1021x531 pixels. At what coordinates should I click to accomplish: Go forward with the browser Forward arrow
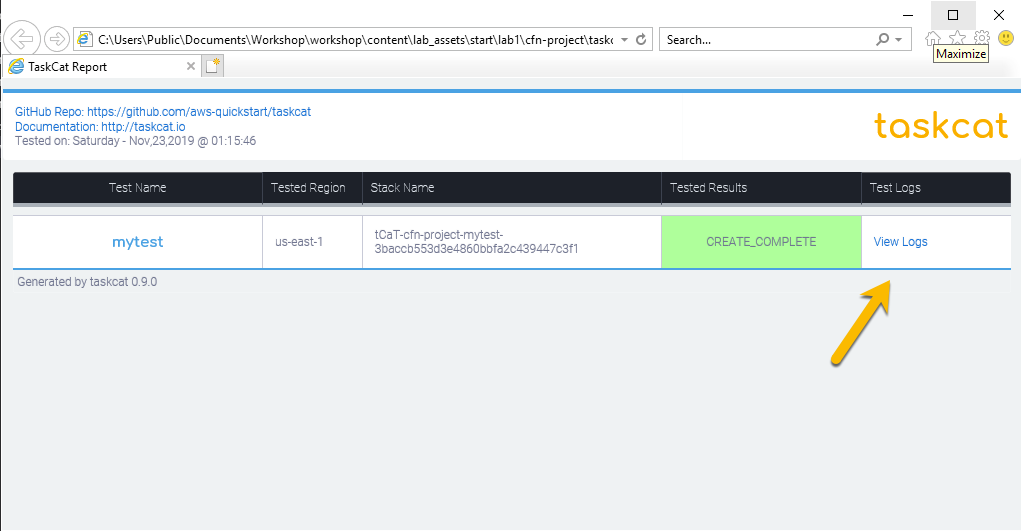tap(57, 39)
